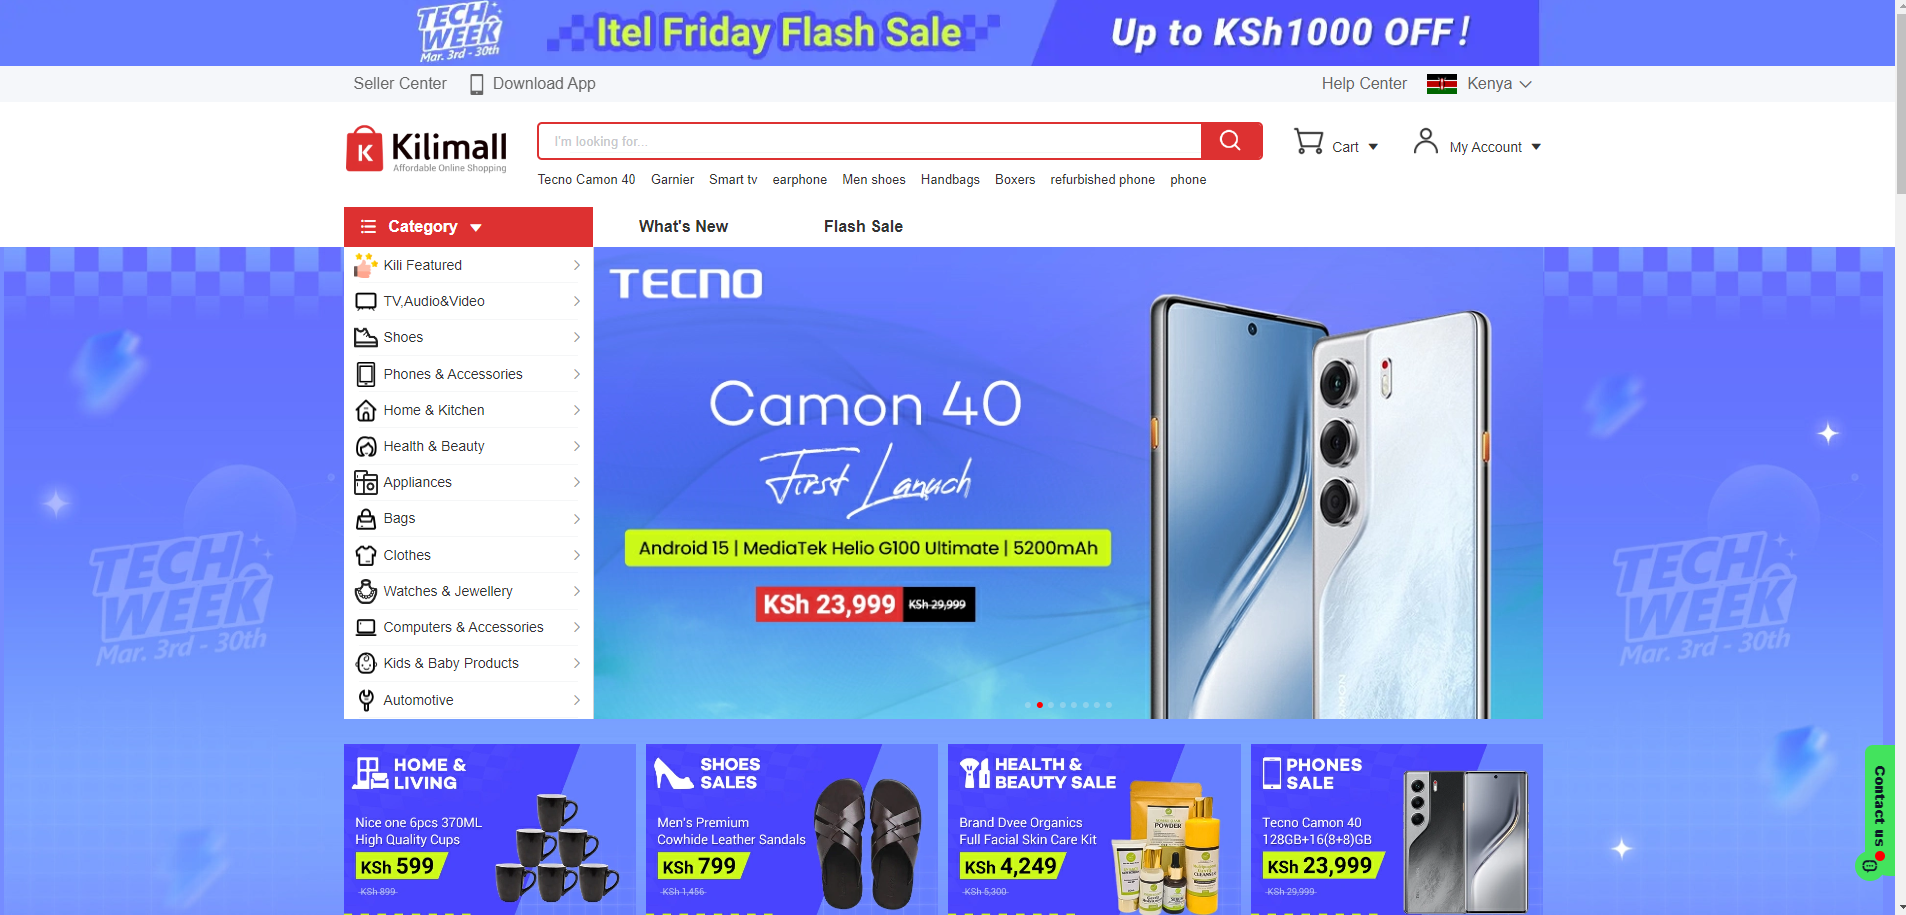Click the Shoes category icon
This screenshot has width=1906, height=915.
tap(366, 337)
